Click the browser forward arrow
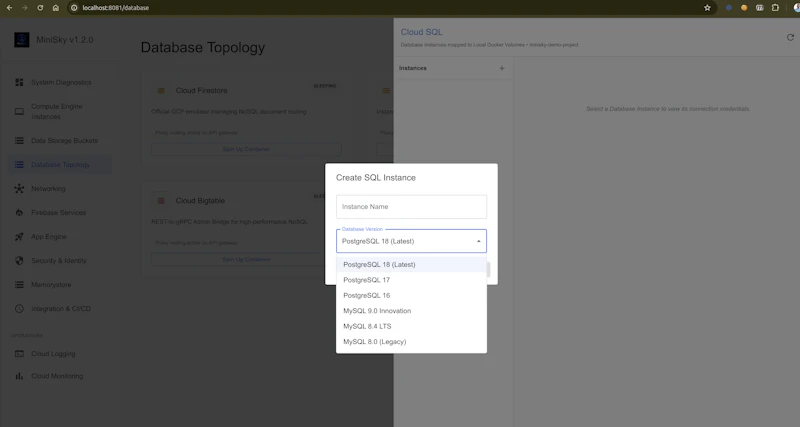This screenshot has width=800, height=427. (x=24, y=8)
